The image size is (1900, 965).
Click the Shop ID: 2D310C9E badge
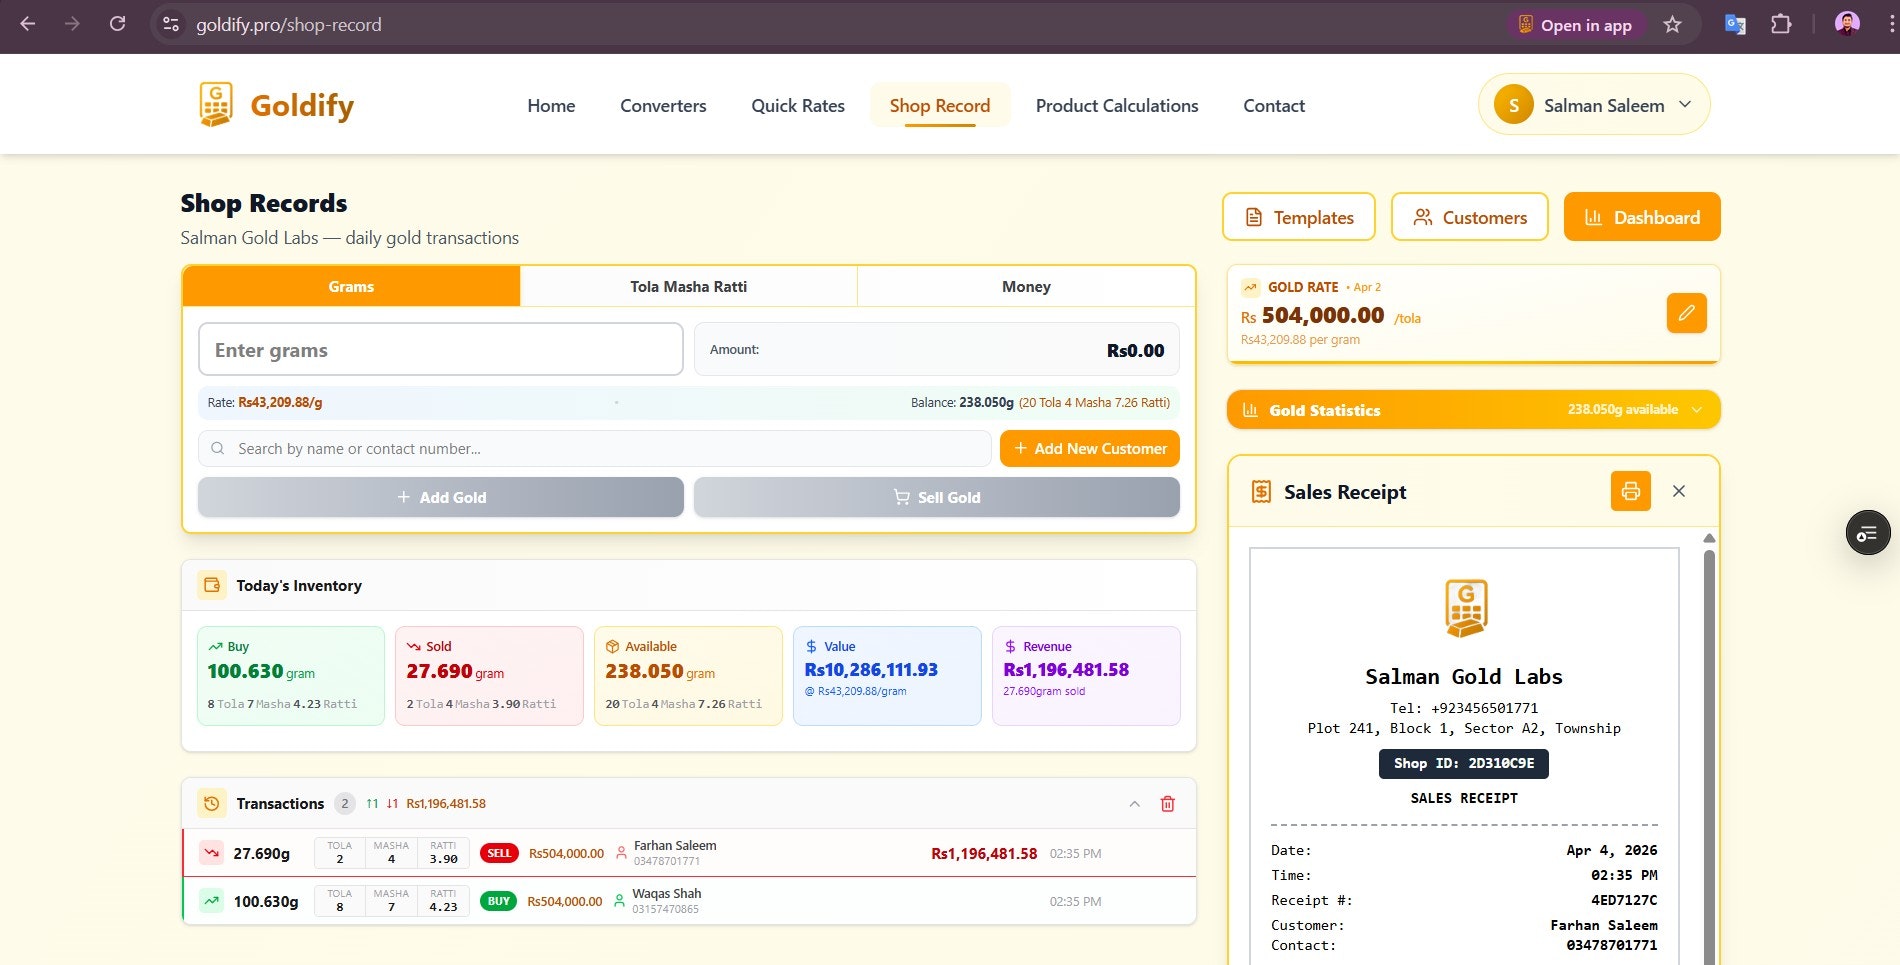pos(1464,764)
